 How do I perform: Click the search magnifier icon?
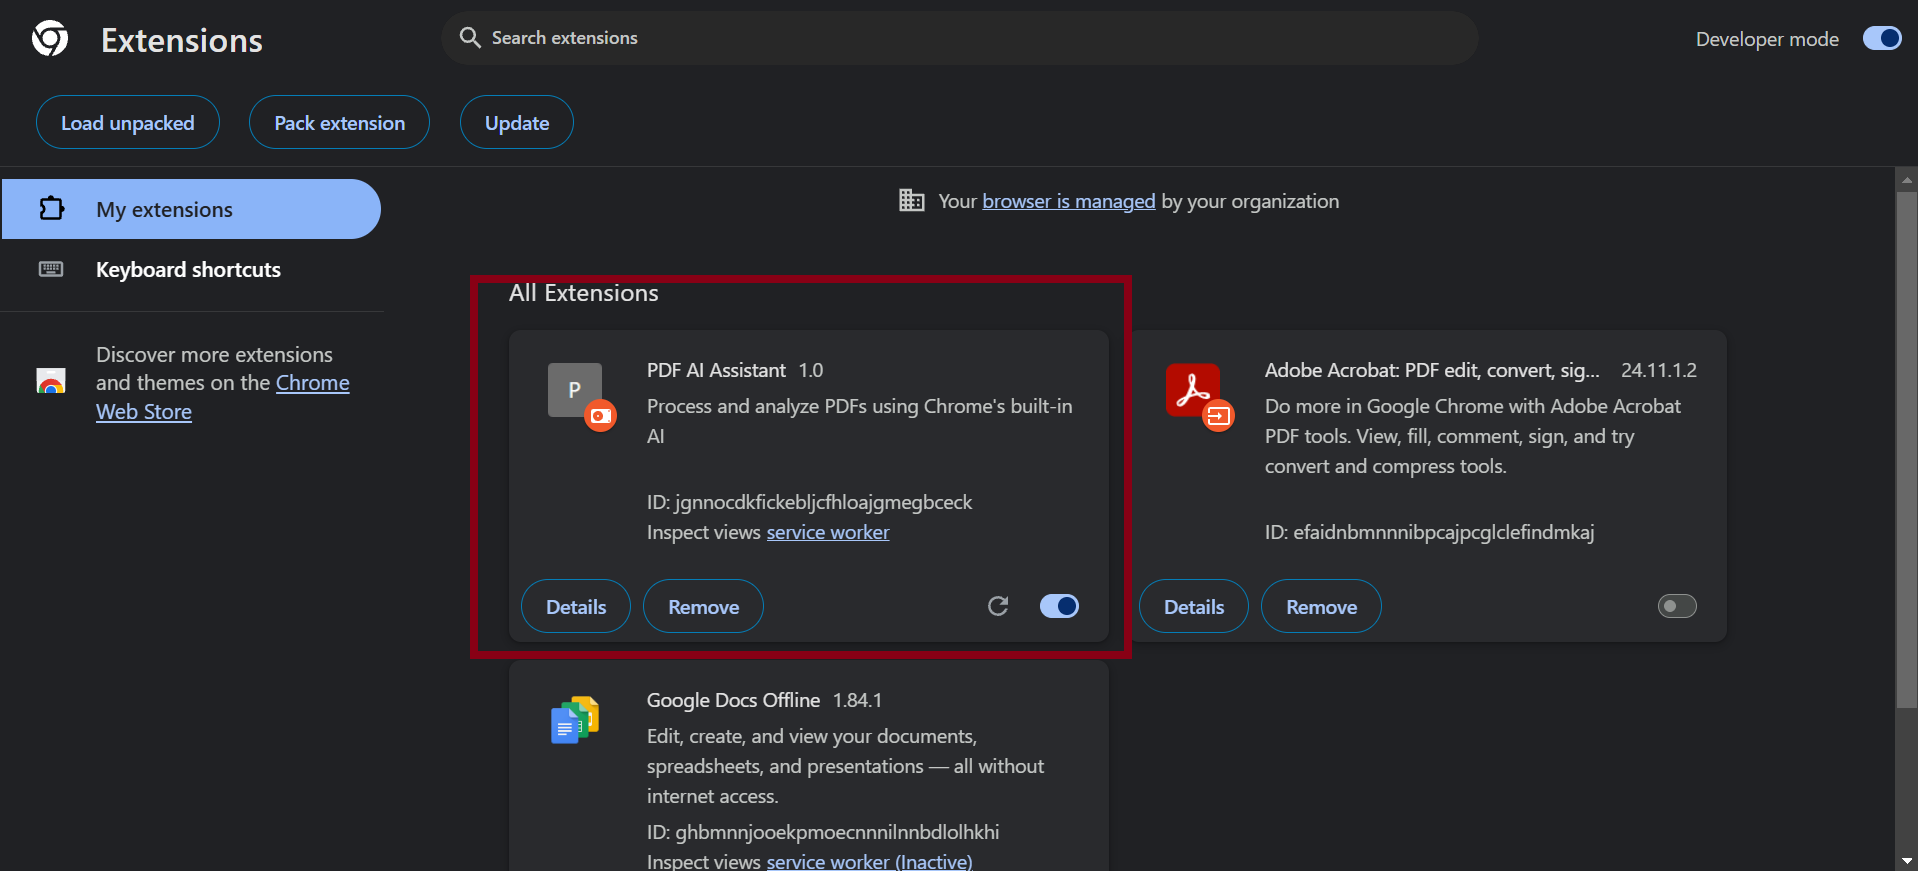(x=470, y=38)
